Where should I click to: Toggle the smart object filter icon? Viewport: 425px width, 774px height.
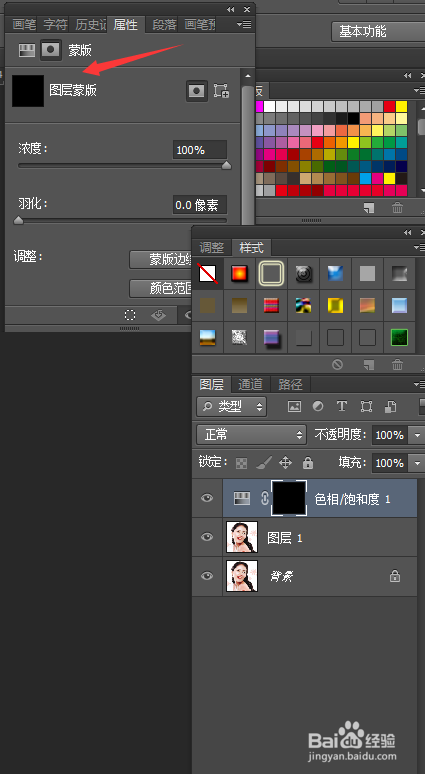coord(390,407)
